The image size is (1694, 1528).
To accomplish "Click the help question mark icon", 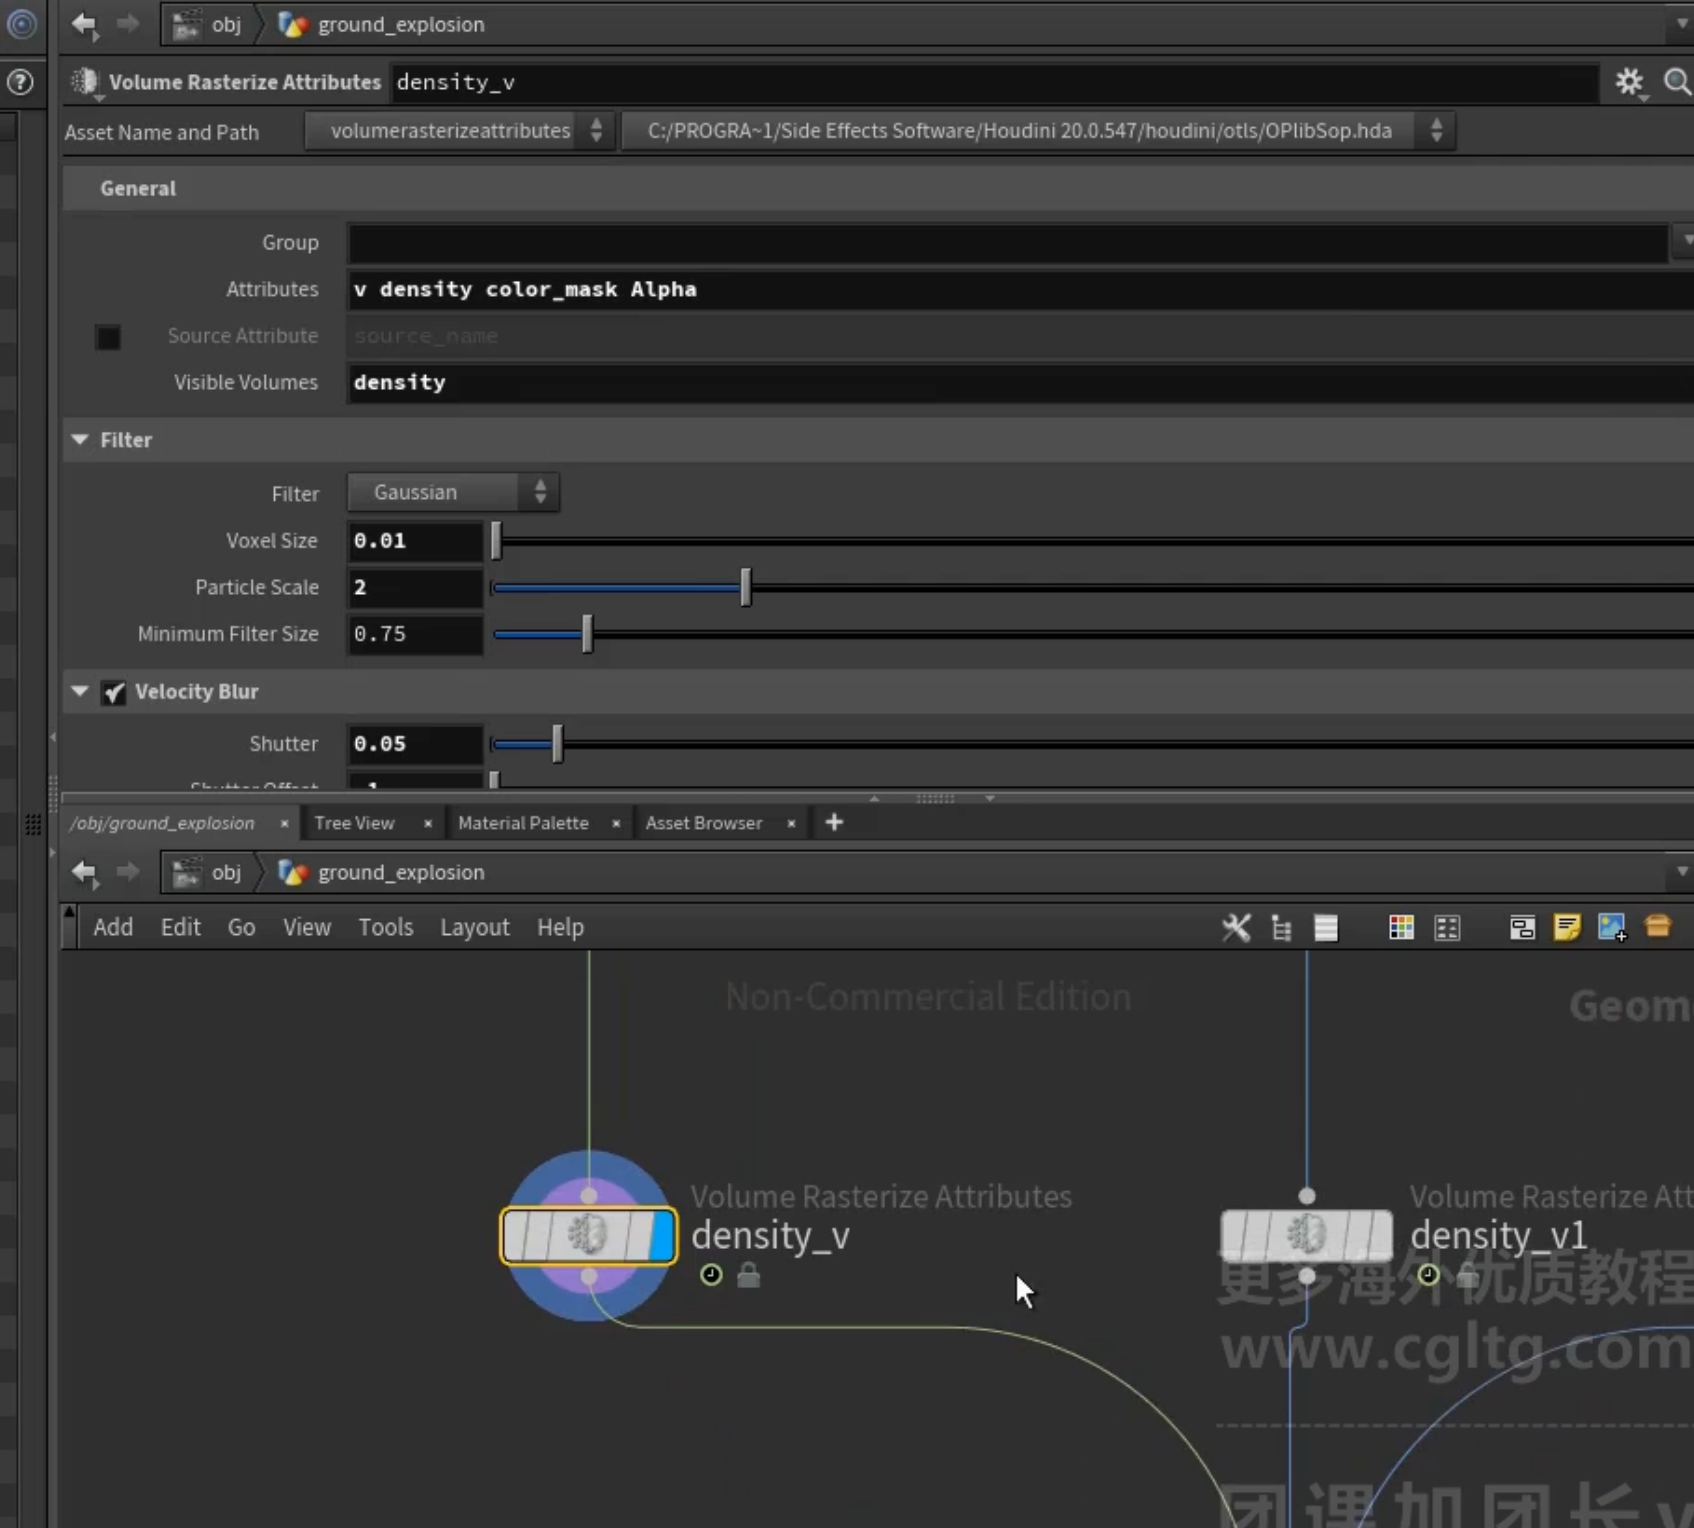I will (x=20, y=82).
